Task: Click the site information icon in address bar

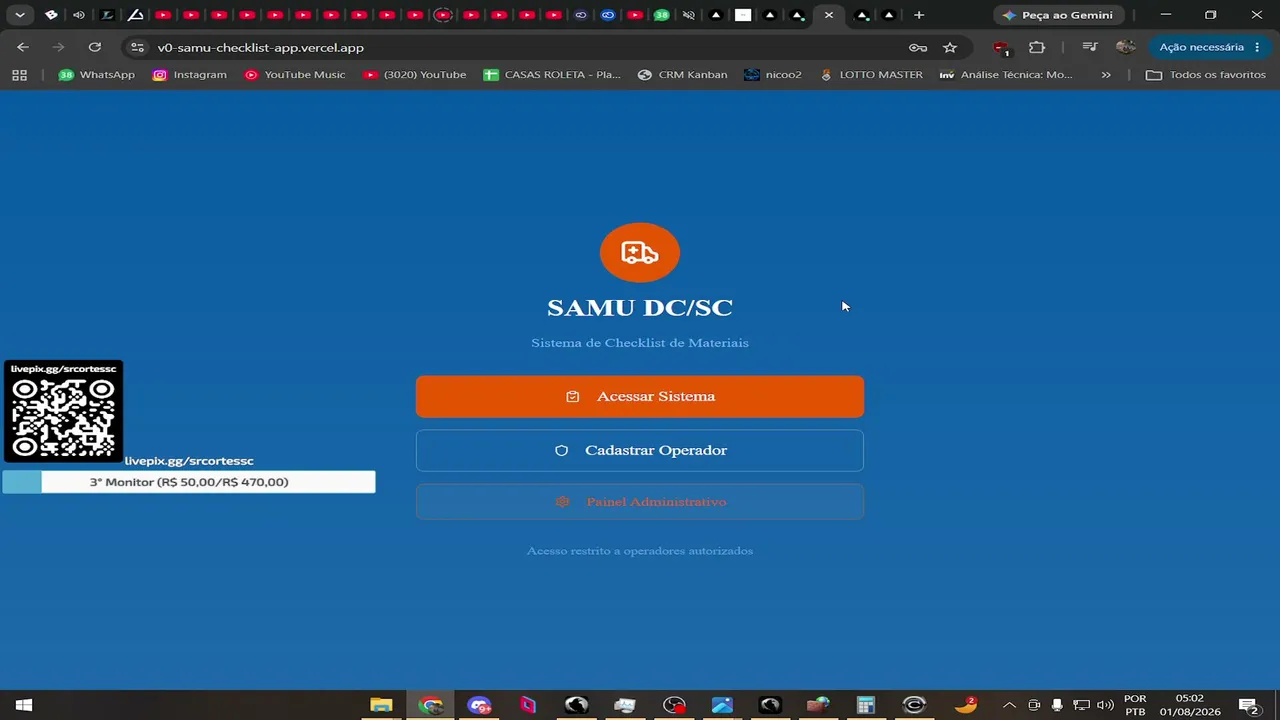Action: click(138, 47)
